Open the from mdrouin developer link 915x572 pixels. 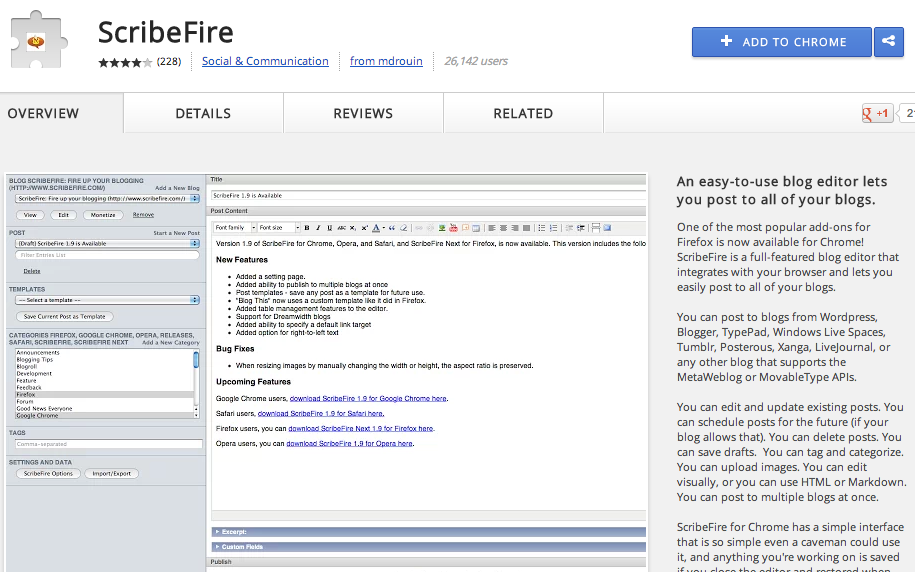[x=386, y=61]
